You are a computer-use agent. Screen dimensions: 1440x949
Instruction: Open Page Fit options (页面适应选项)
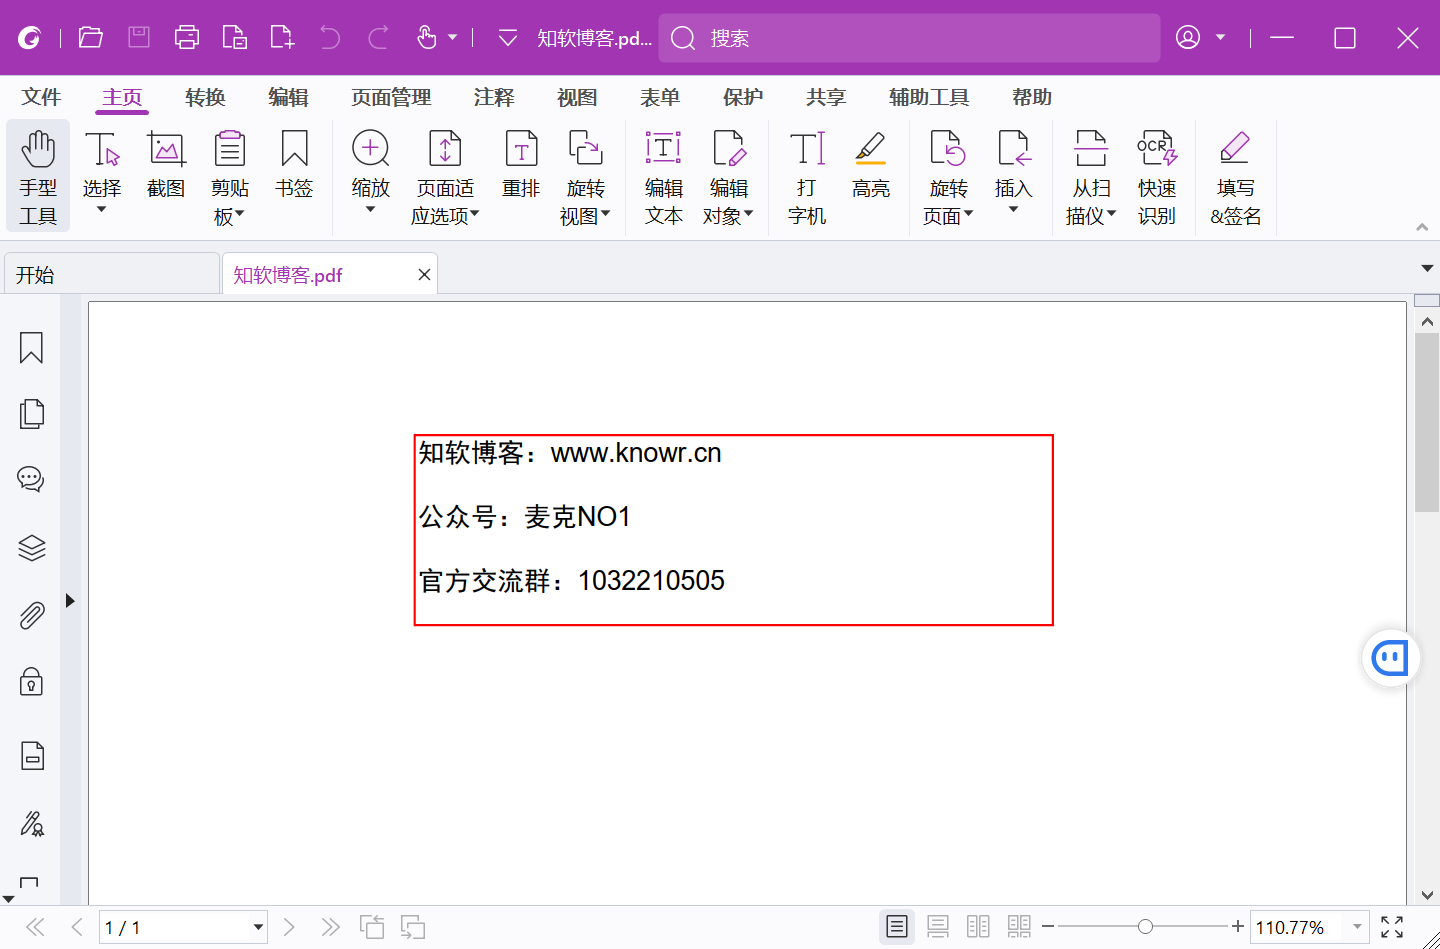pos(445,177)
